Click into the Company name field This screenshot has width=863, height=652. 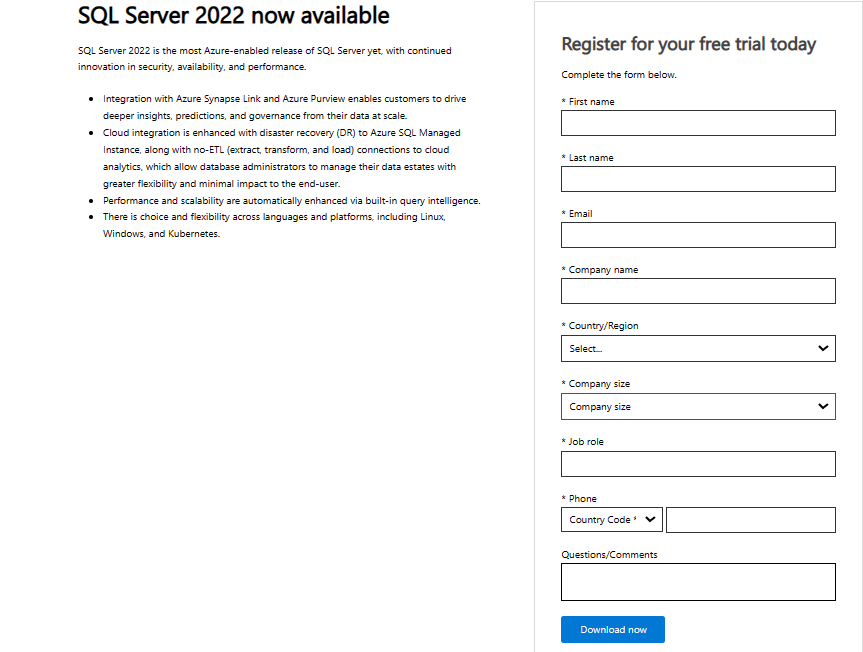click(698, 291)
